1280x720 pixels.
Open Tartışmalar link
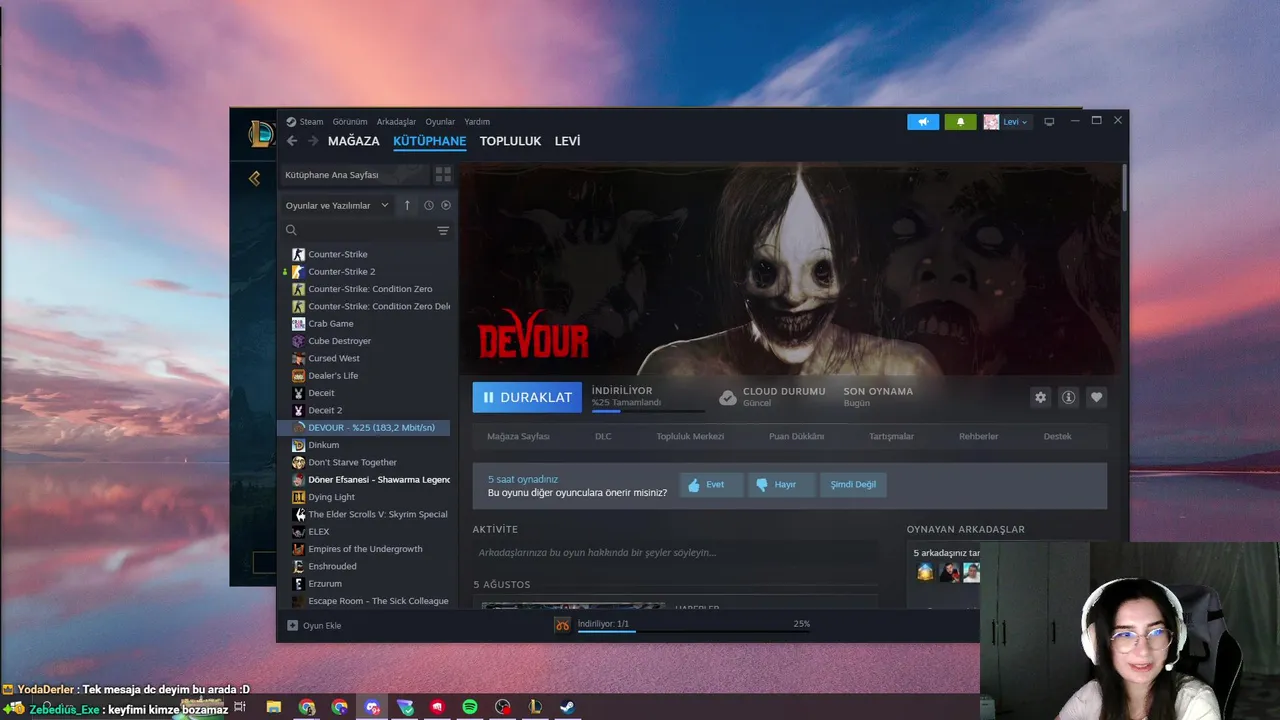pyautogui.click(x=891, y=437)
